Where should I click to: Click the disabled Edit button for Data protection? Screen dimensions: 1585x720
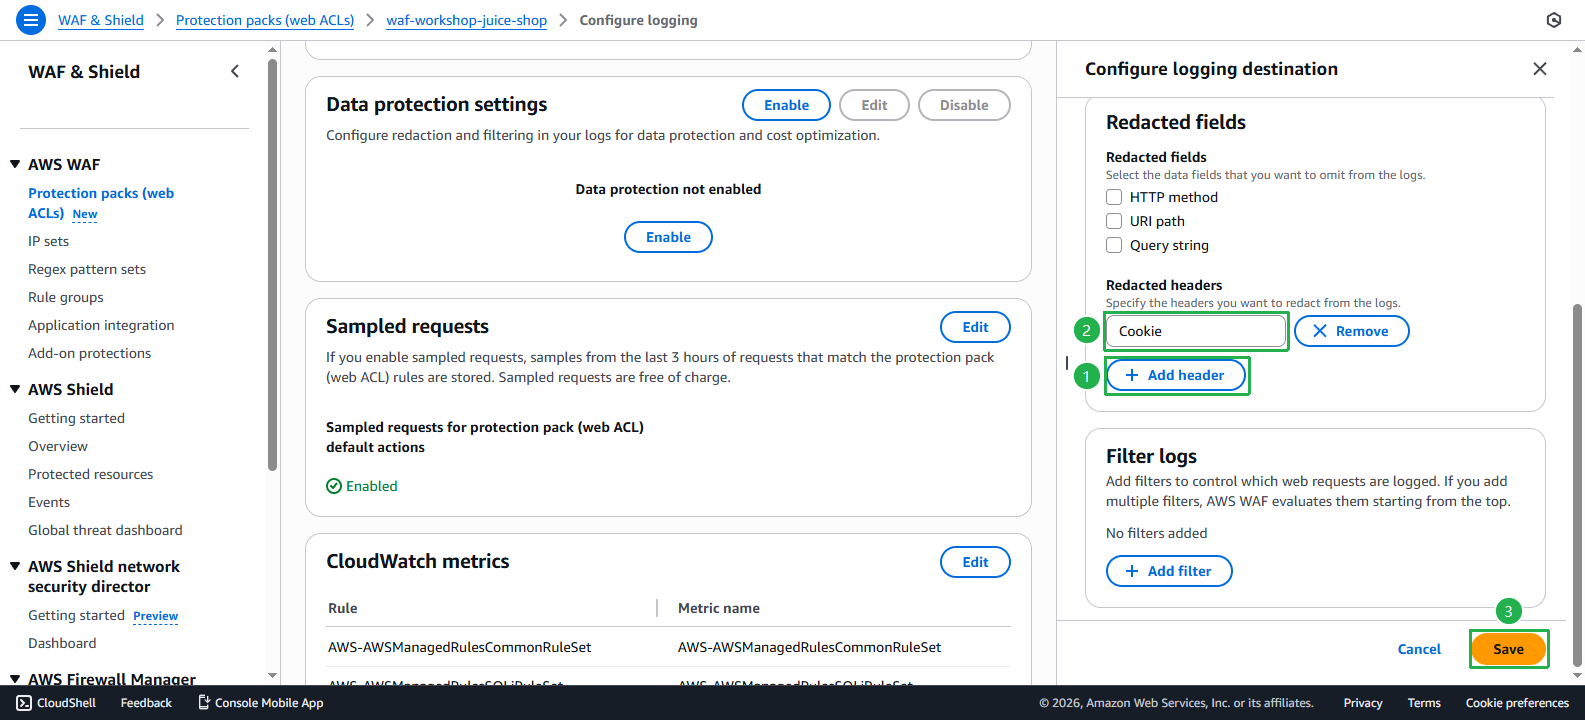[874, 105]
